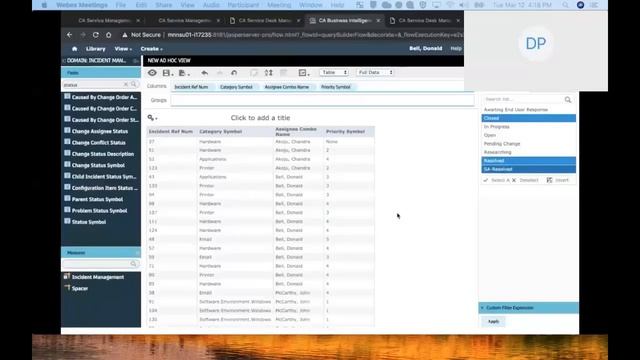Screen dimensions: 640x360
Task: Click the Sort arrows icon
Action: pyautogui.click(x=268, y=73)
